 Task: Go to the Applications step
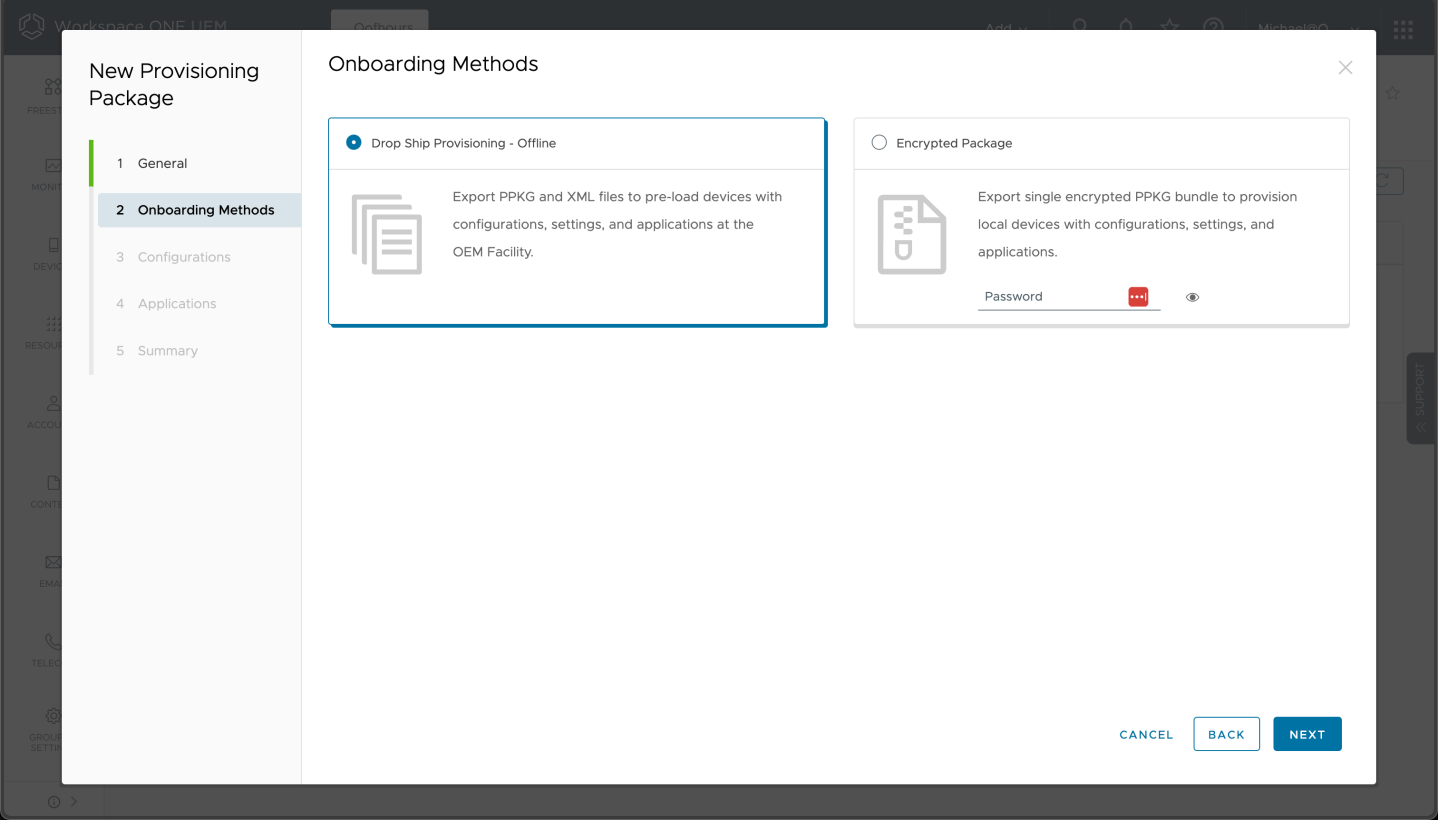[177, 303]
